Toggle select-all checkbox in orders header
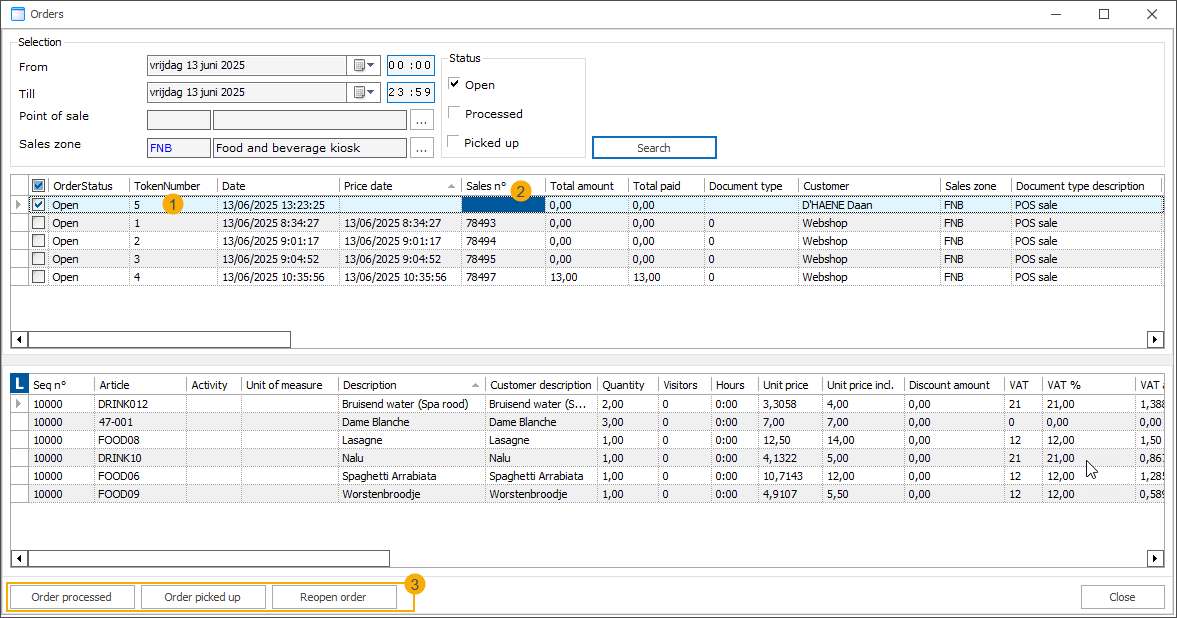 pyautogui.click(x=39, y=186)
